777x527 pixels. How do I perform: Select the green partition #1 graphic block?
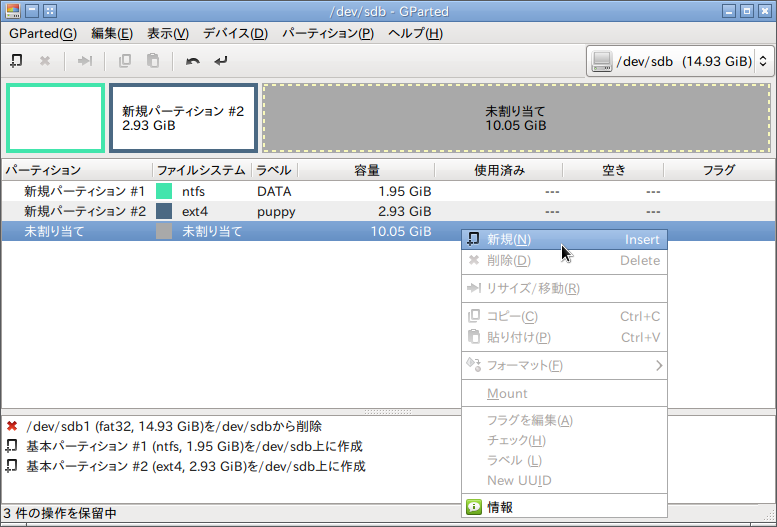pyautogui.click(x=56, y=118)
